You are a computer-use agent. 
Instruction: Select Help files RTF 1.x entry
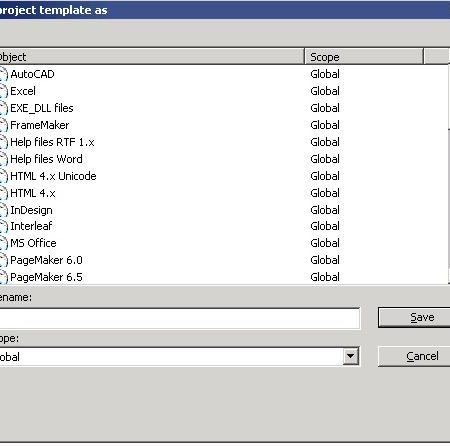(52, 142)
